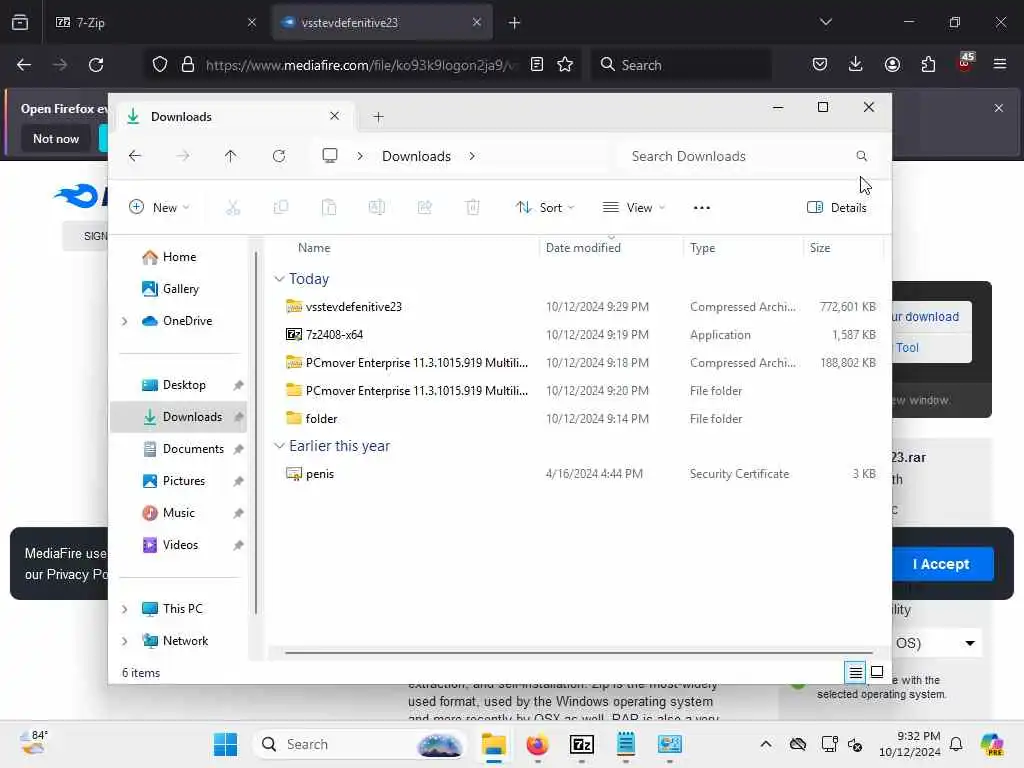Bookmark this page with the star
The image size is (1024, 768).
[565, 65]
